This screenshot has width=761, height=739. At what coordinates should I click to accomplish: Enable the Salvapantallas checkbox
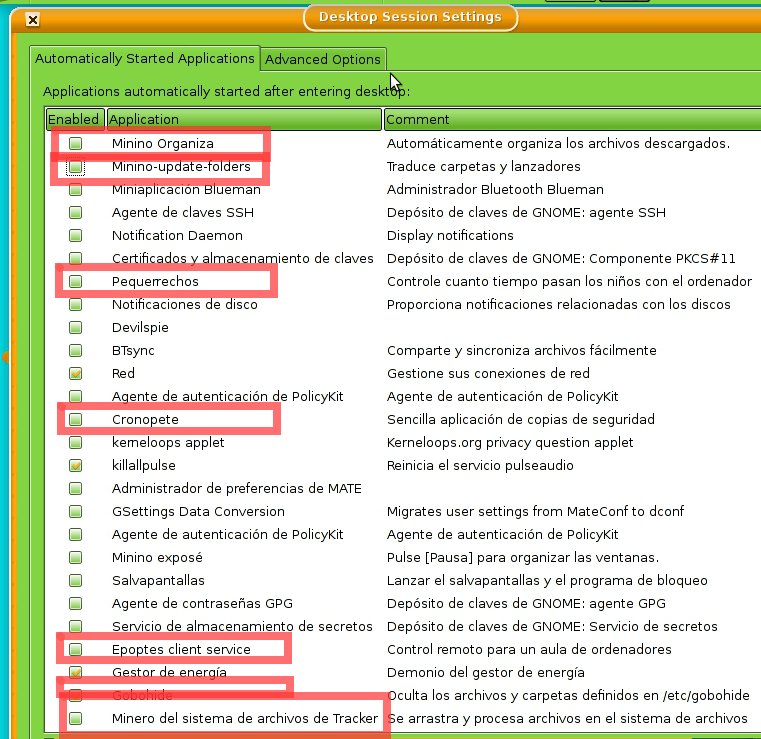coord(75,580)
